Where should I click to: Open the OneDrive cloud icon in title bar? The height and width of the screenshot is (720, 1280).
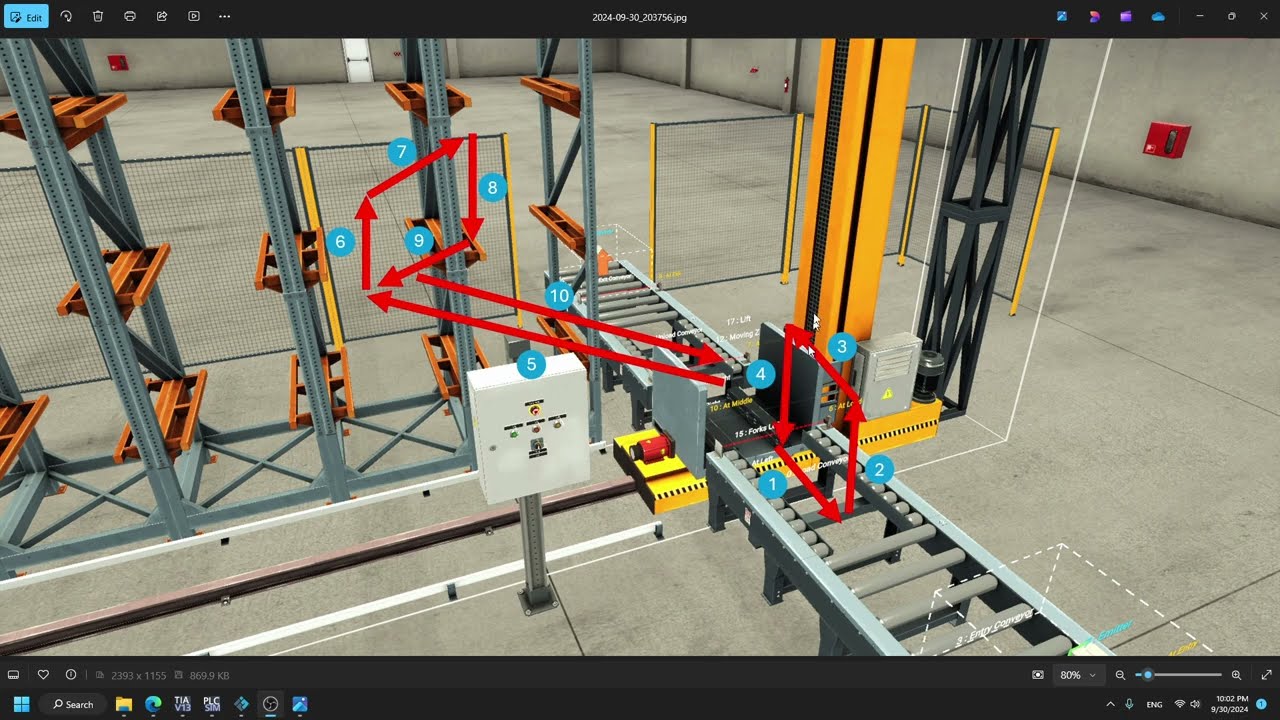[x=1158, y=17]
